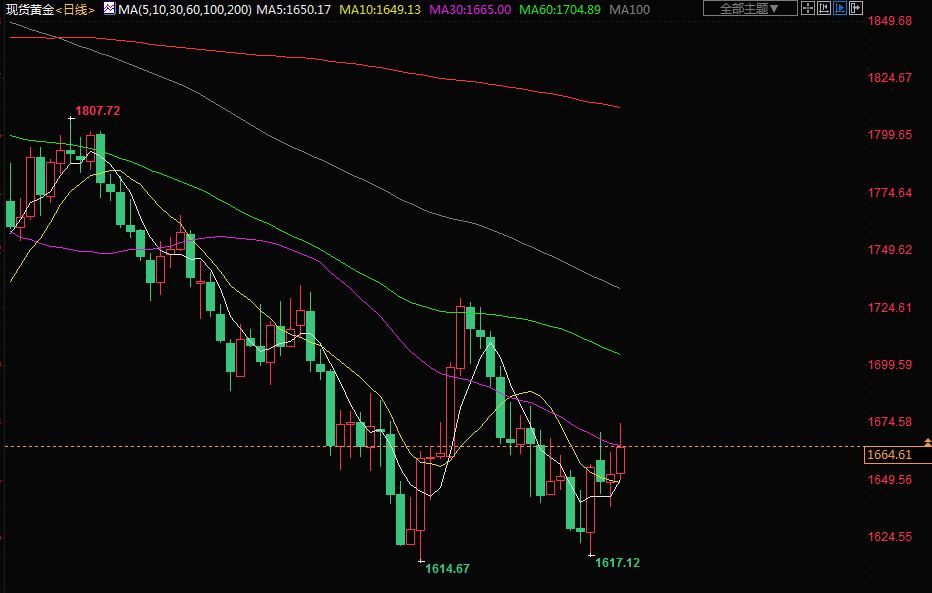Click the 1807.72 high price marker

click(98, 111)
